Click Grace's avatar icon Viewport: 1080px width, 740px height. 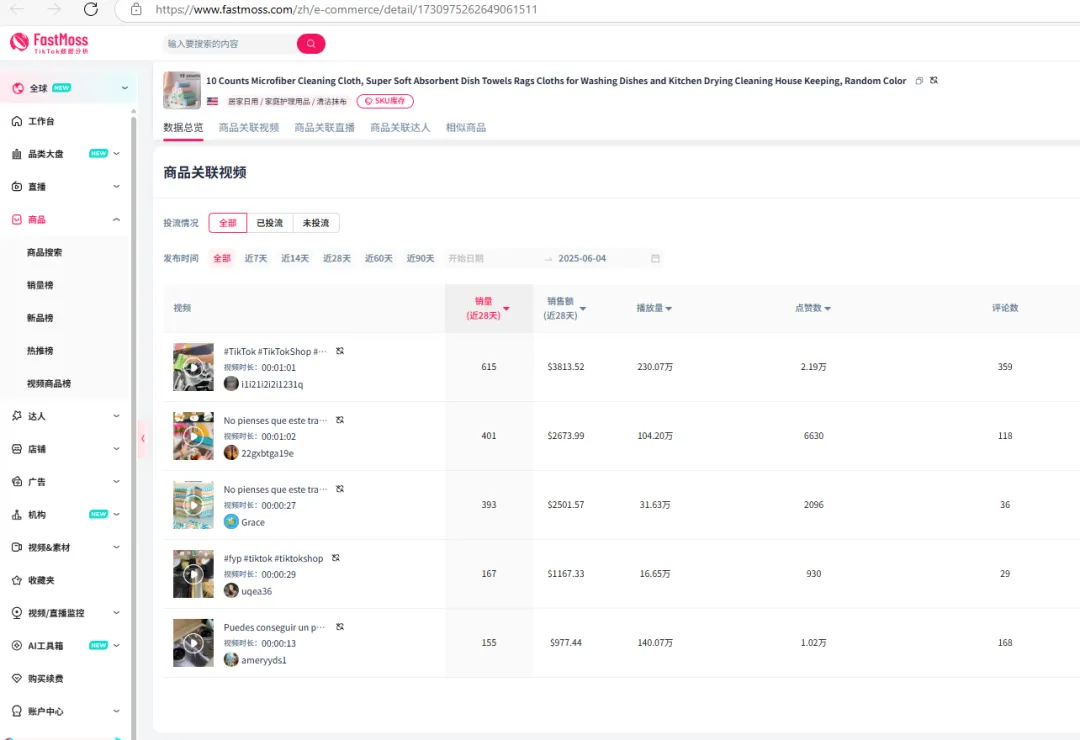coord(231,522)
